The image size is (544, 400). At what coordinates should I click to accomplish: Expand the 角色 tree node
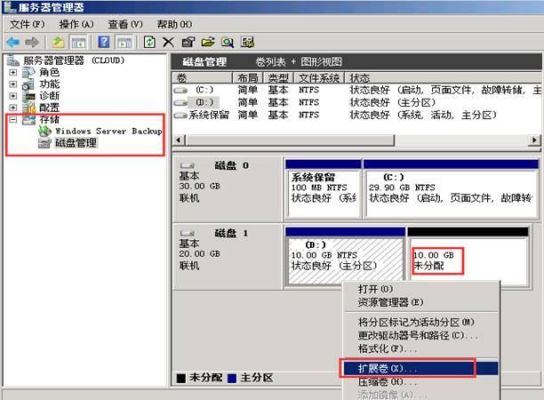click(13, 73)
